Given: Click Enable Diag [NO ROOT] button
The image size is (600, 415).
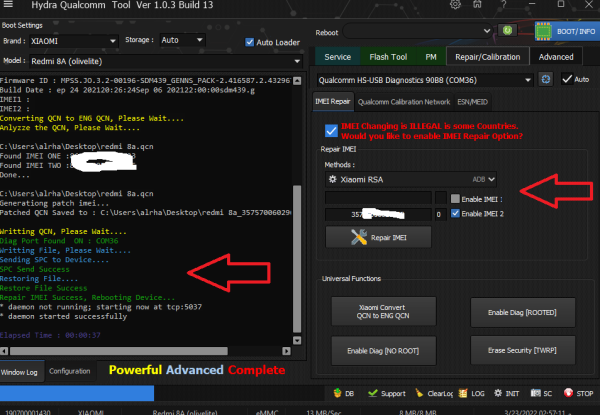Looking at the screenshot, I should coord(383,351).
